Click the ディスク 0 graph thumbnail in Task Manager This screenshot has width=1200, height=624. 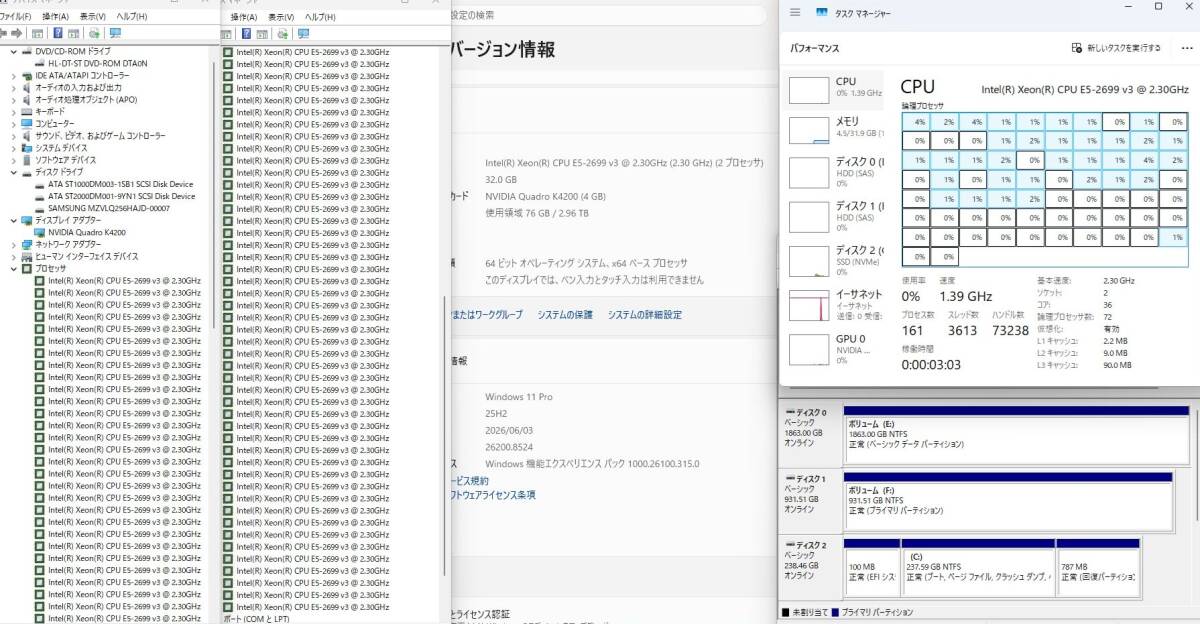[809, 172]
